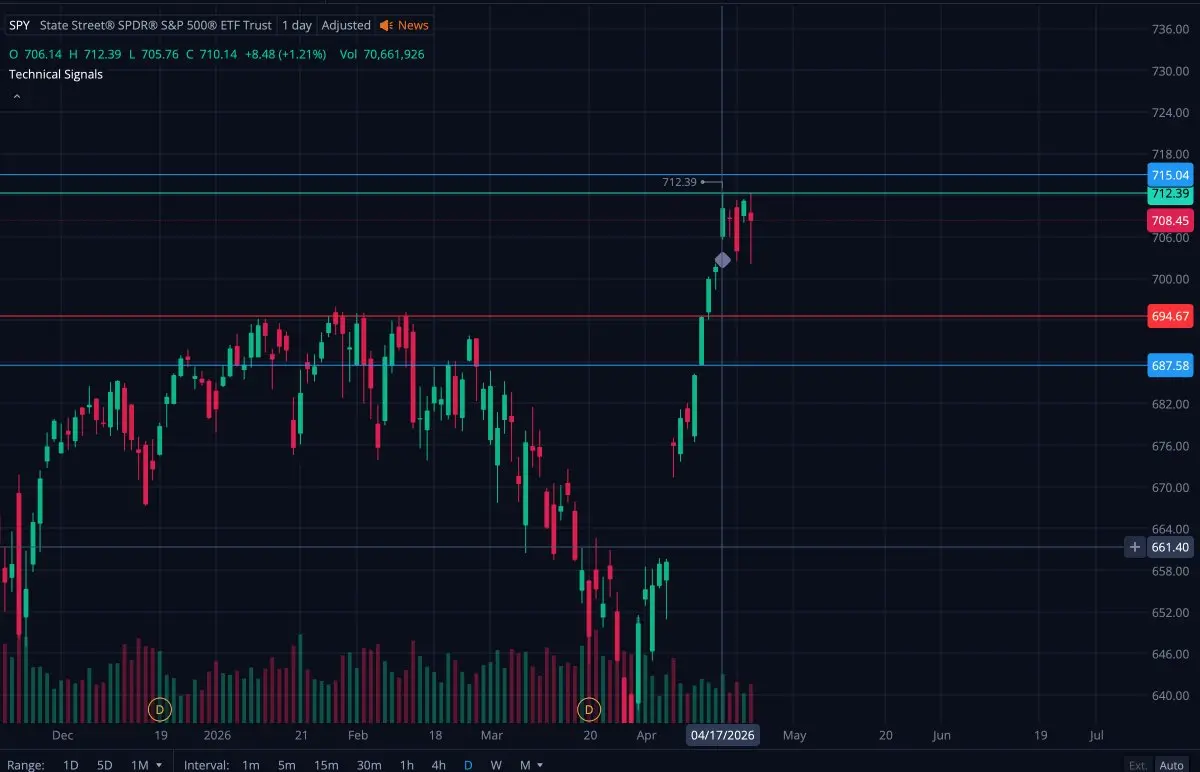The height and width of the screenshot is (772, 1200).
Task: Select the 715.04 blue price line label
Action: [x=1170, y=175]
